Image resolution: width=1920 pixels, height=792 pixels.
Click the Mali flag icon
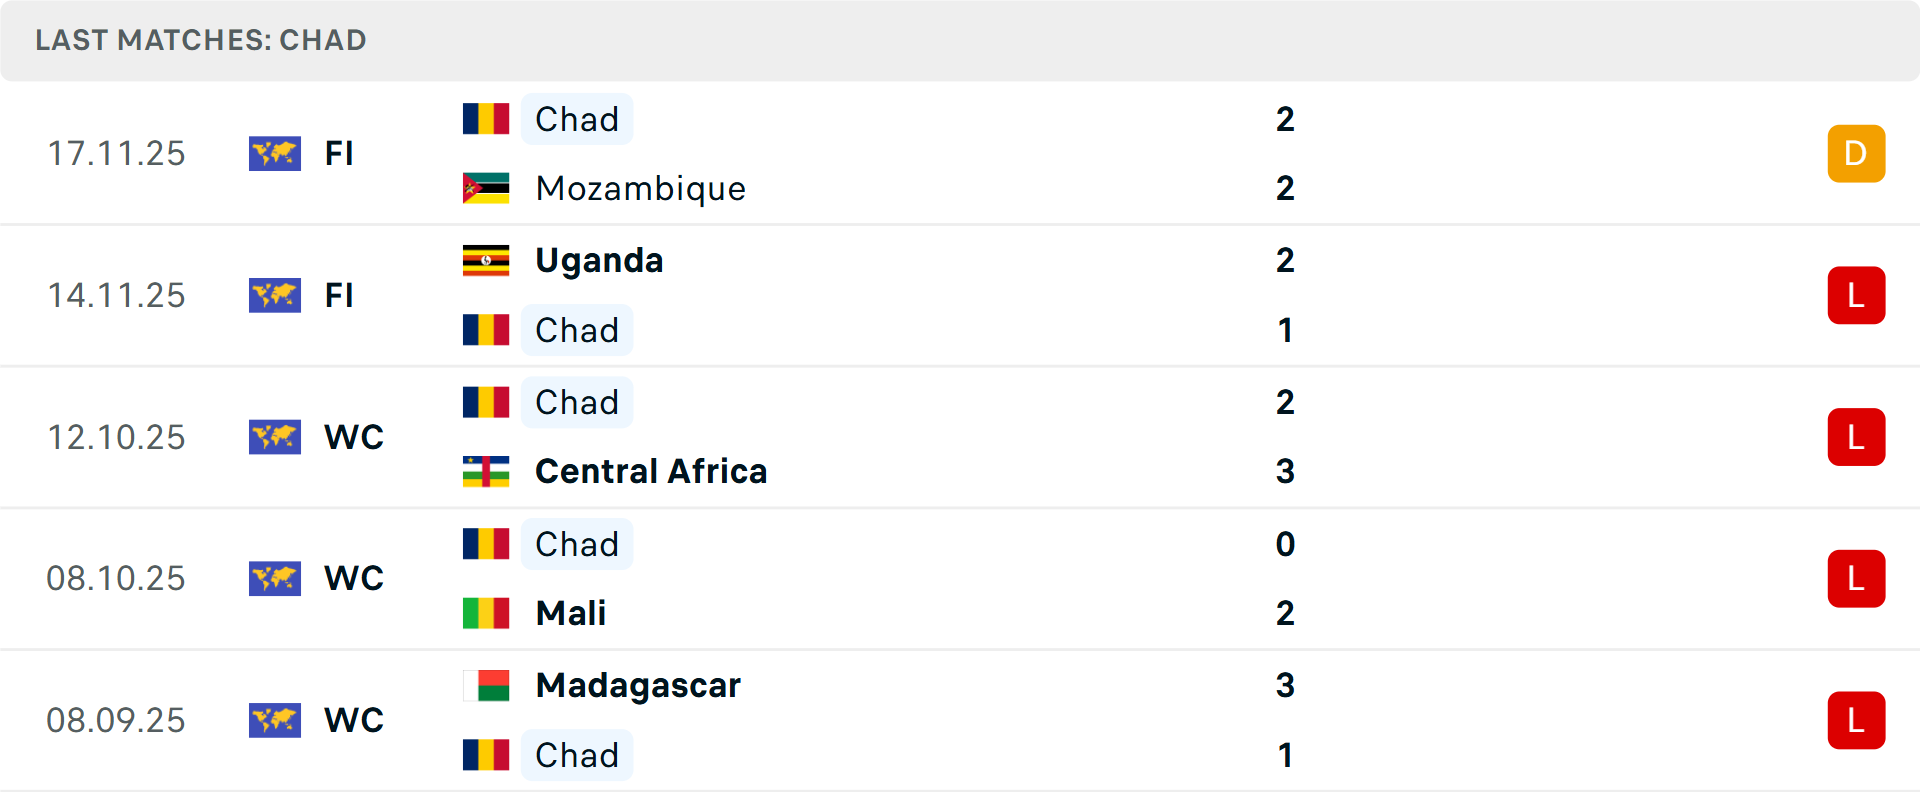click(486, 613)
